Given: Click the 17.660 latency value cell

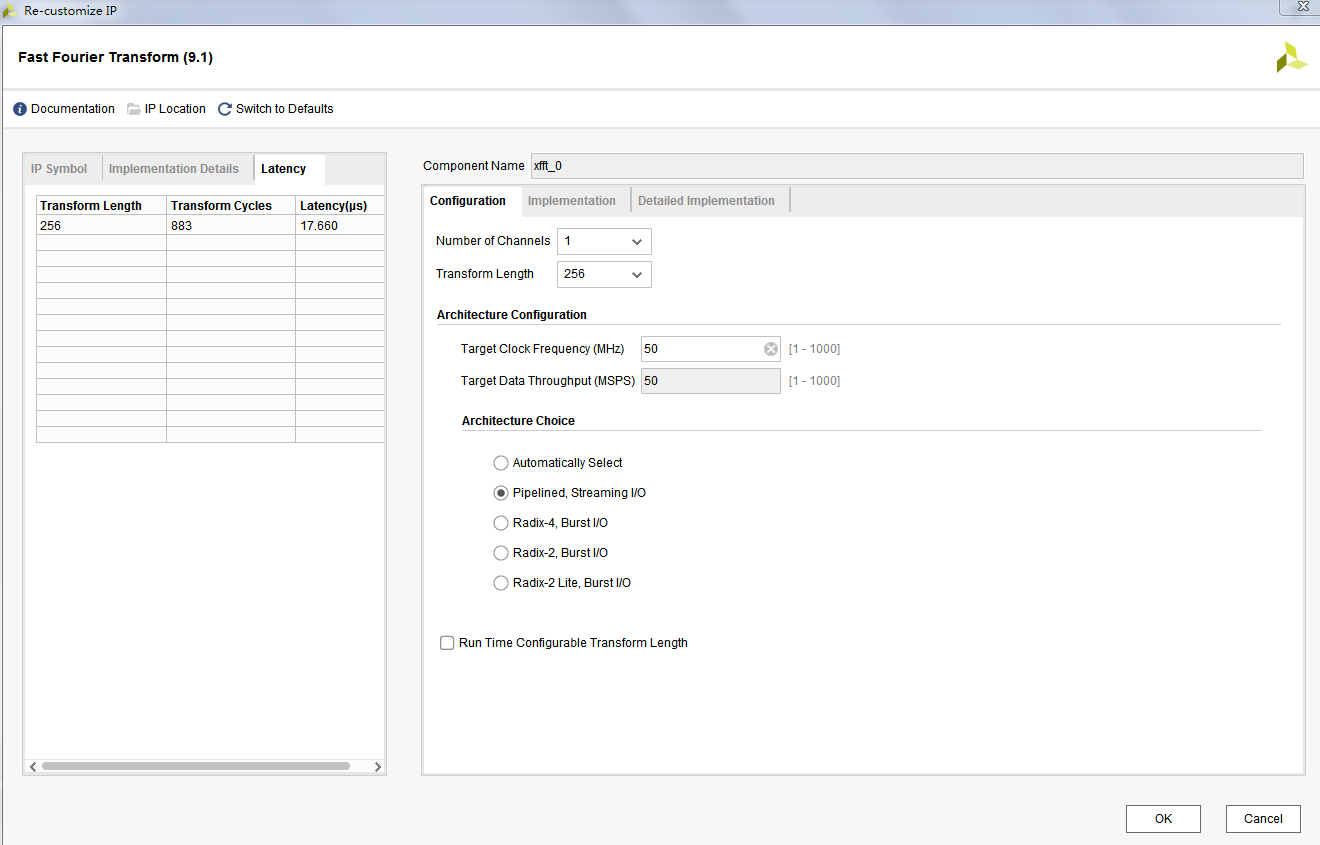Looking at the screenshot, I should click(x=340, y=226).
